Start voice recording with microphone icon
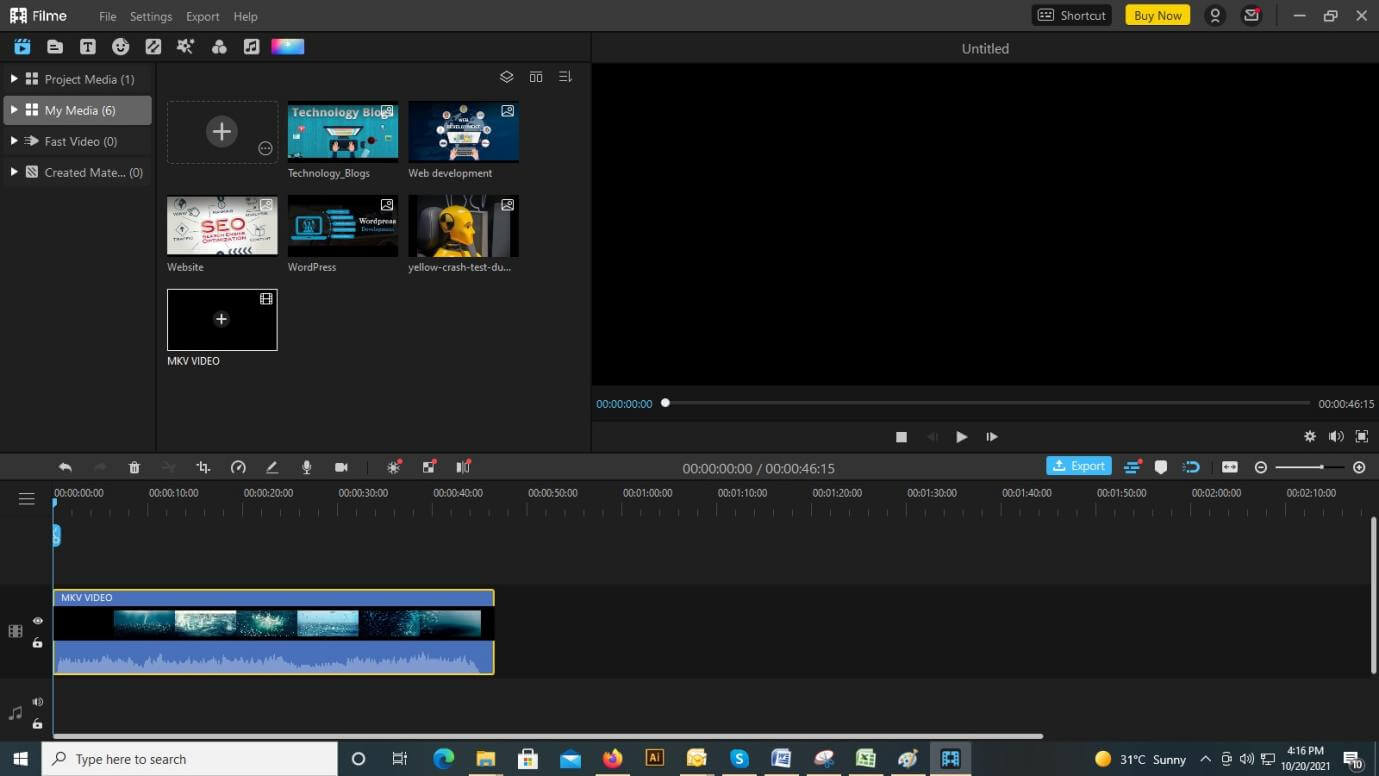 coord(307,467)
